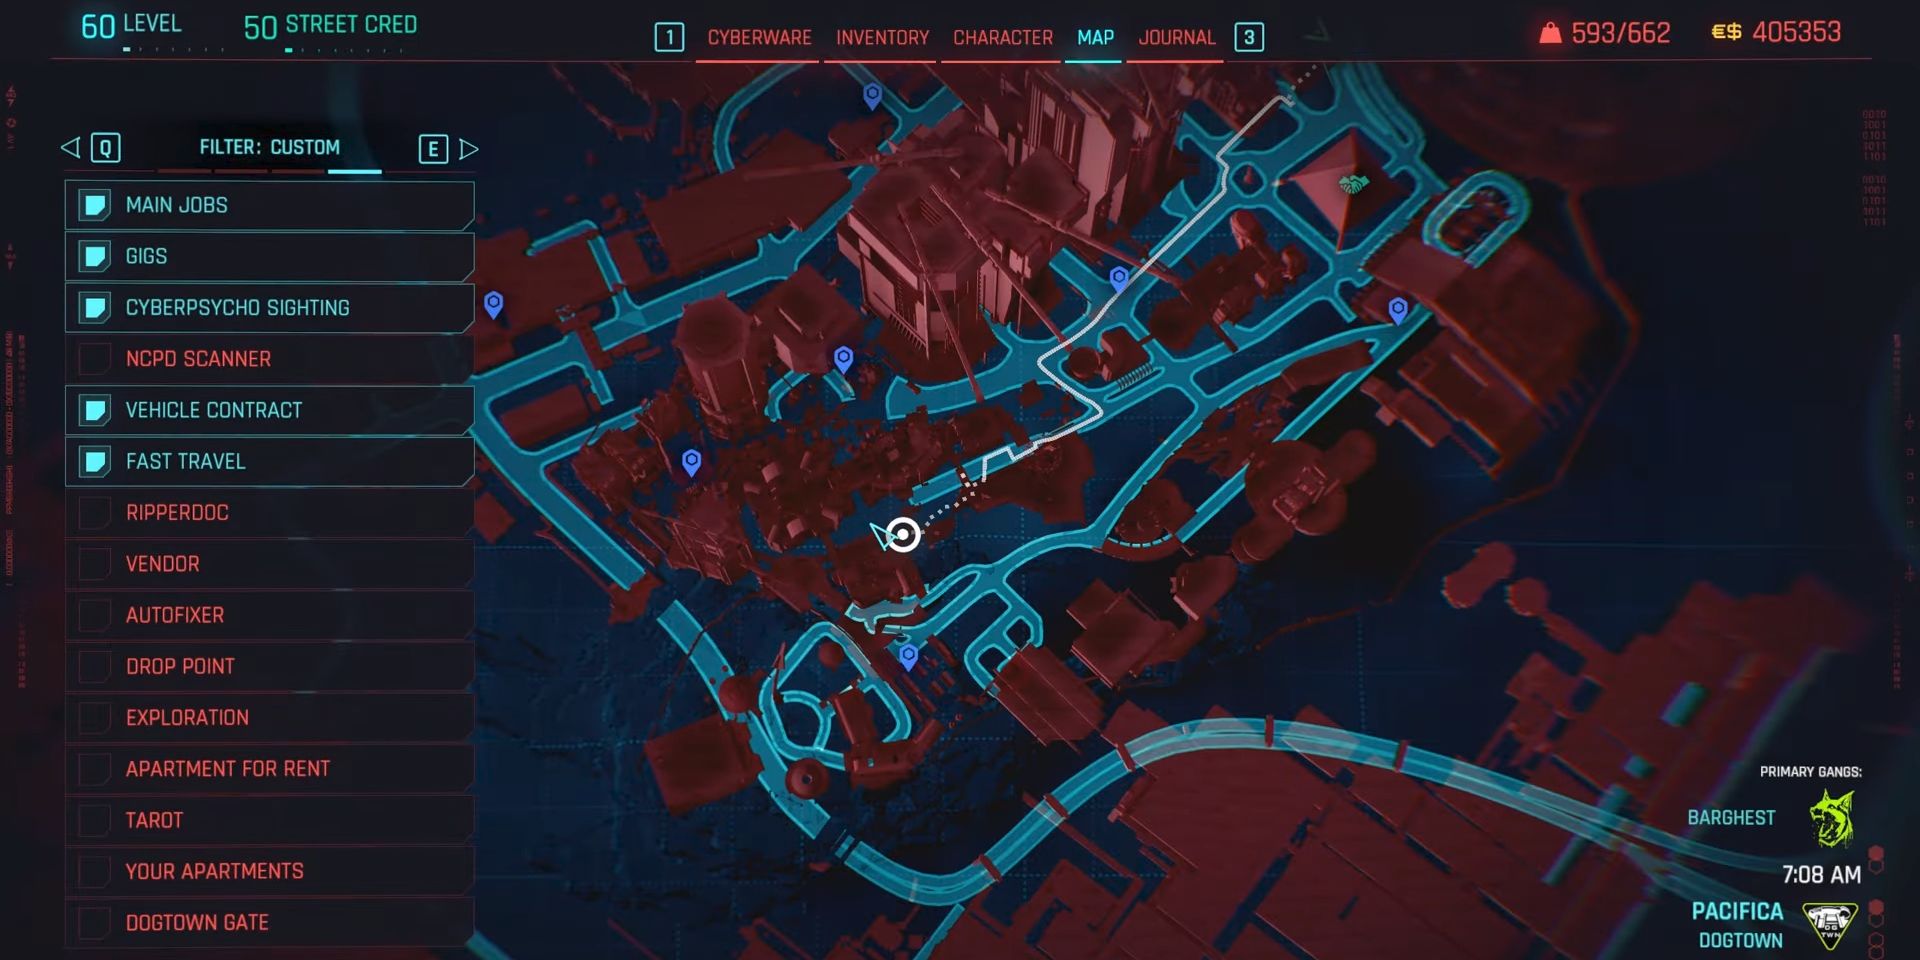Select the rightmost fast travel pin

click(x=1398, y=310)
